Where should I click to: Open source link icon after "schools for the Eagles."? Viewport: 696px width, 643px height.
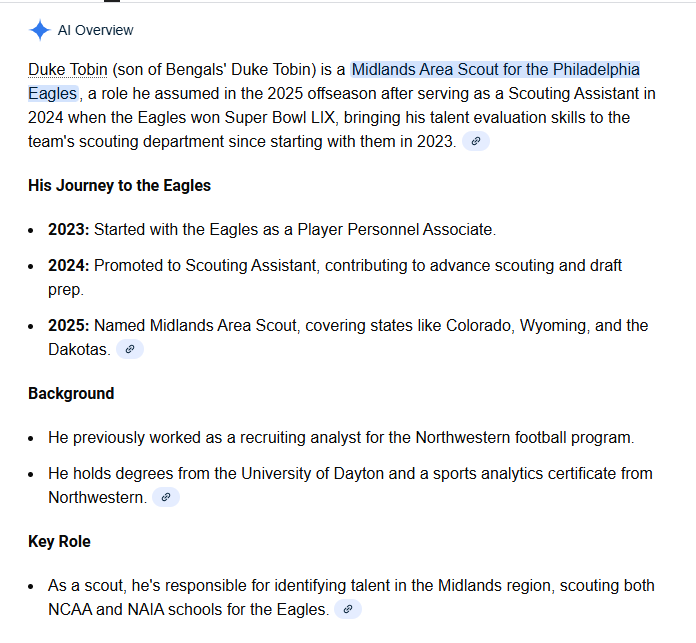pyautogui.click(x=348, y=609)
